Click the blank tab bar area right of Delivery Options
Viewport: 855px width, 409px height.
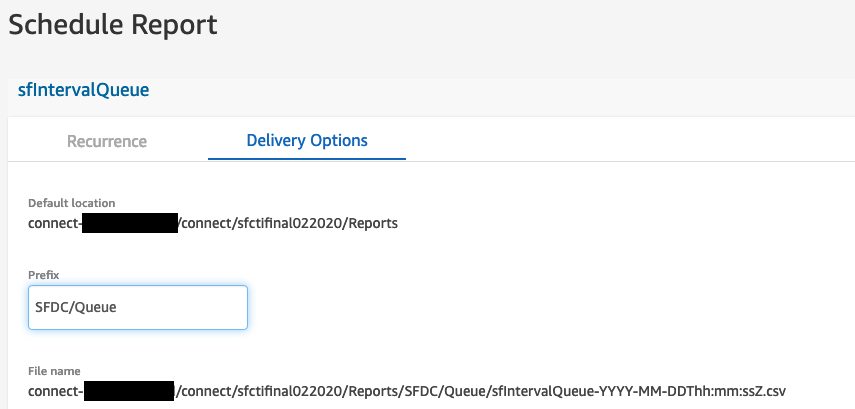point(627,141)
